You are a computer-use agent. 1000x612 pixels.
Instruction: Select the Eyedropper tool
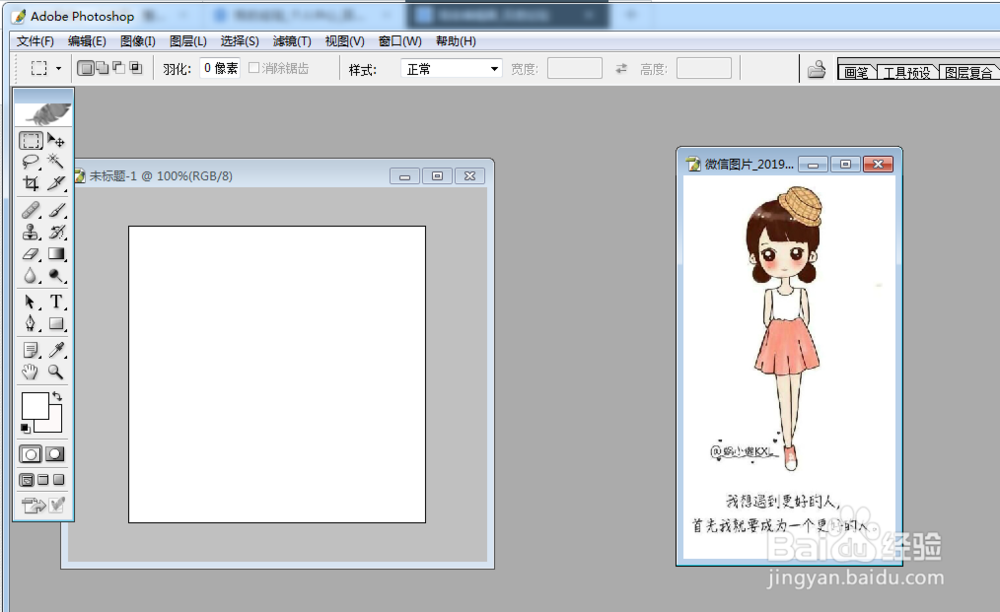[x=56, y=350]
